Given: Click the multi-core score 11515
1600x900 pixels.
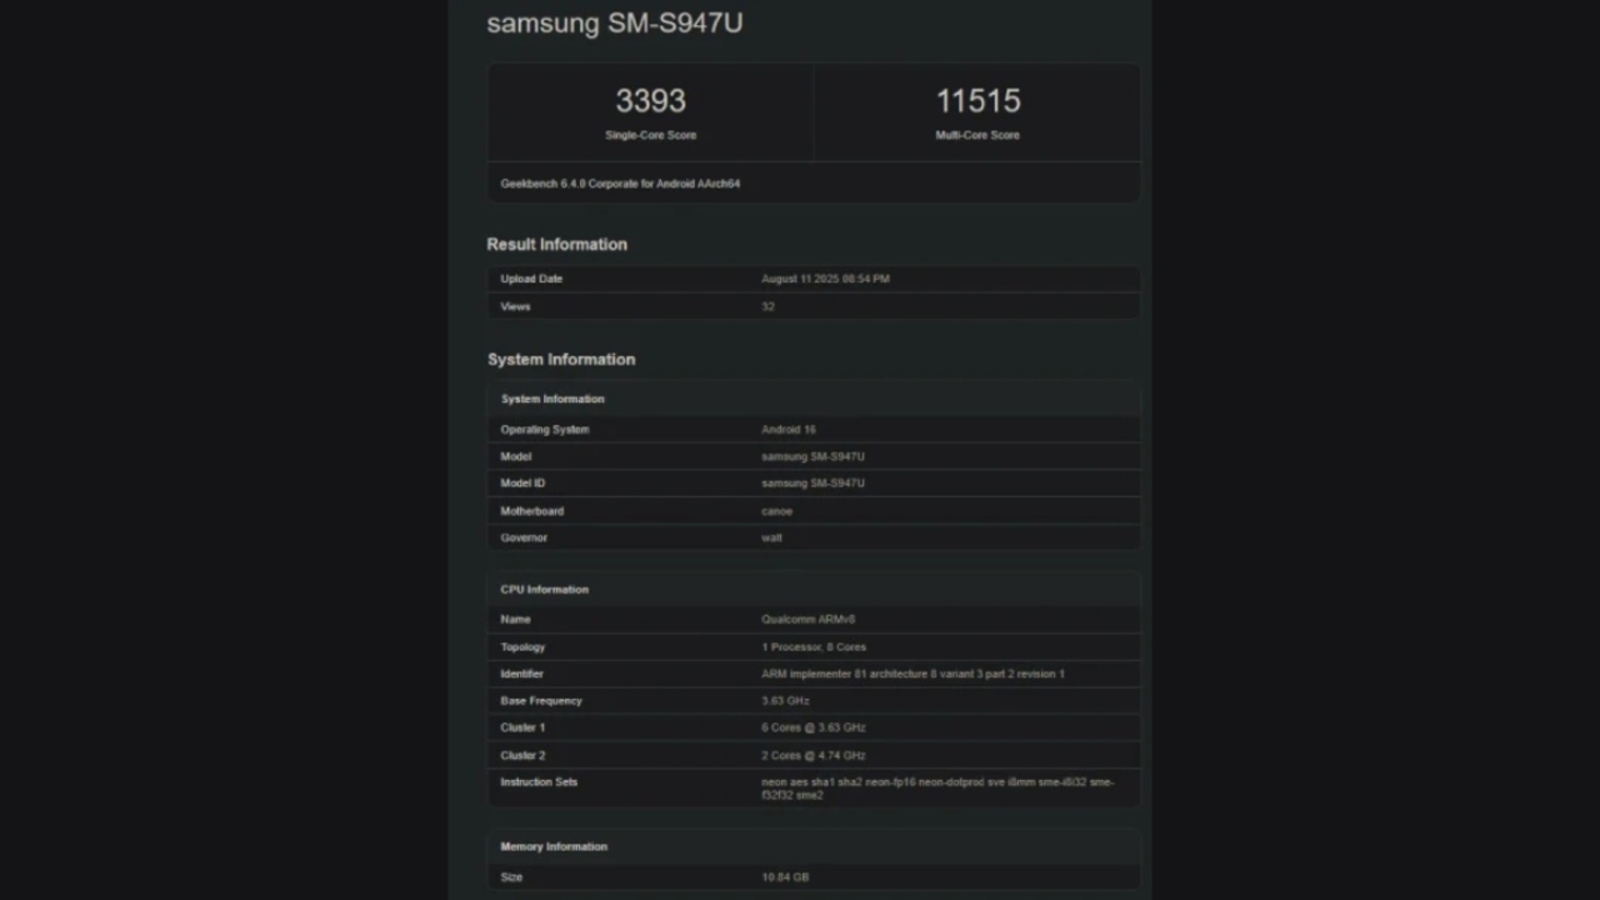Looking at the screenshot, I should [x=978, y=101].
